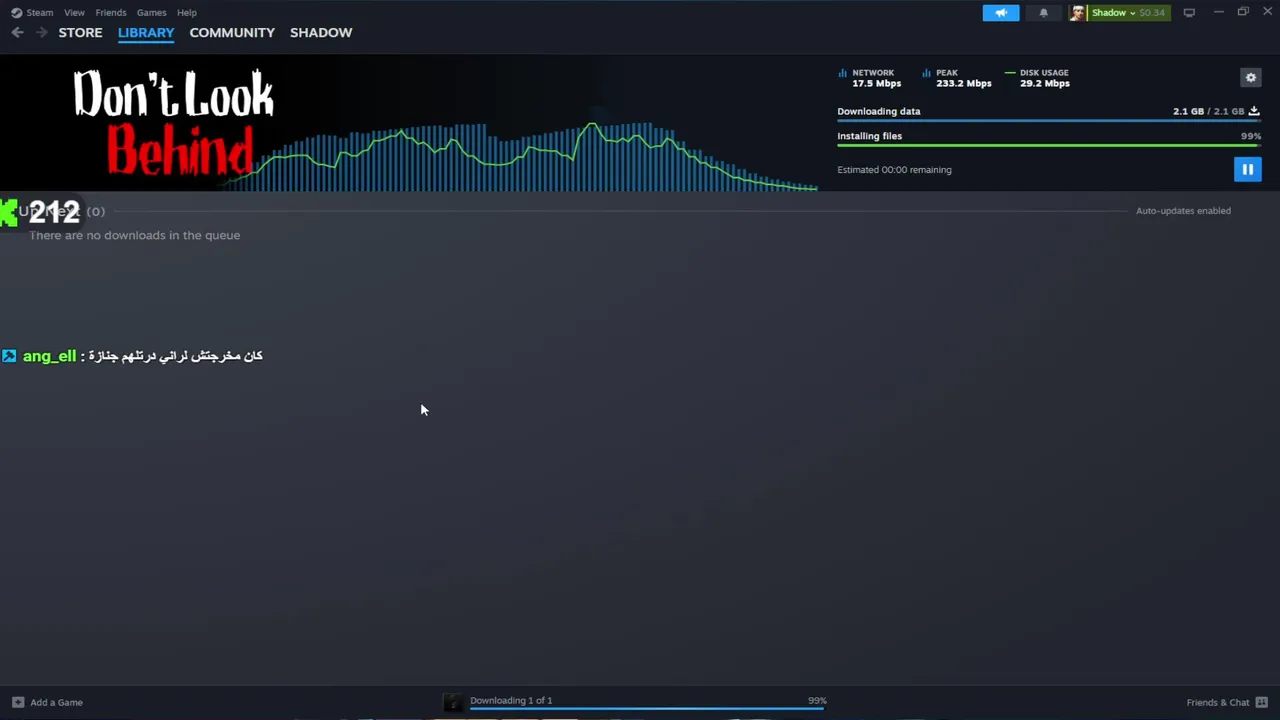Click the Friends & Chat icon

pyautogui.click(x=1262, y=702)
